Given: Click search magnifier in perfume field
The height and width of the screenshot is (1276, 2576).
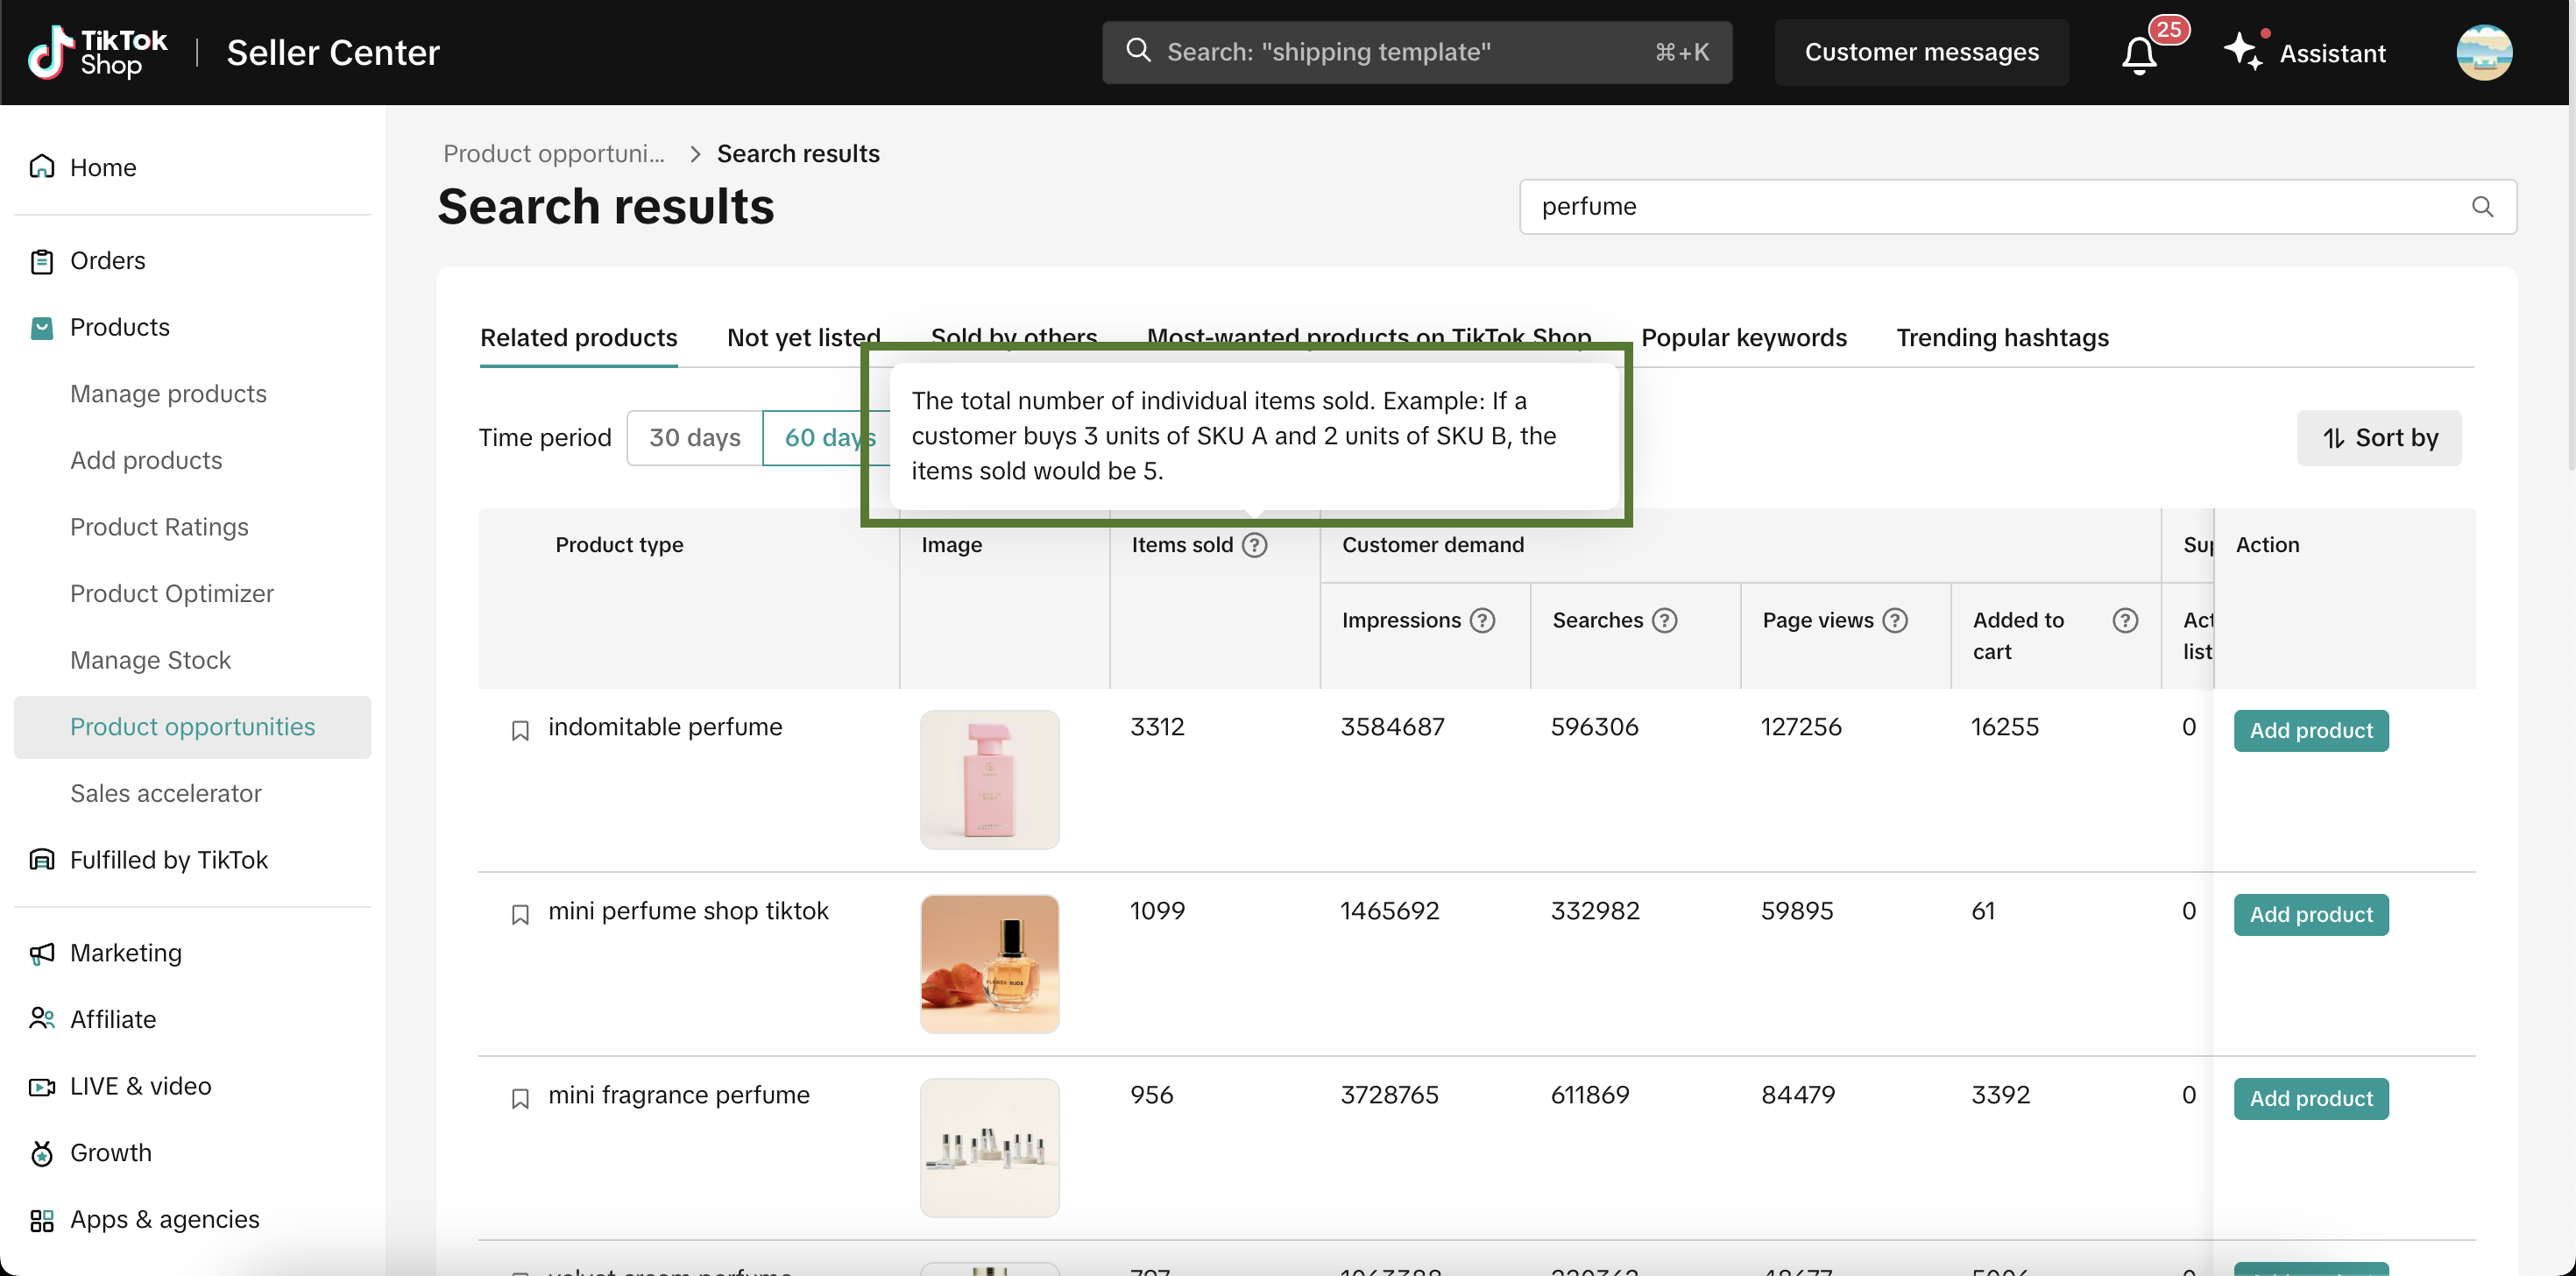Looking at the screenshot, I should pyautogui.click(x=2482, y=207).
